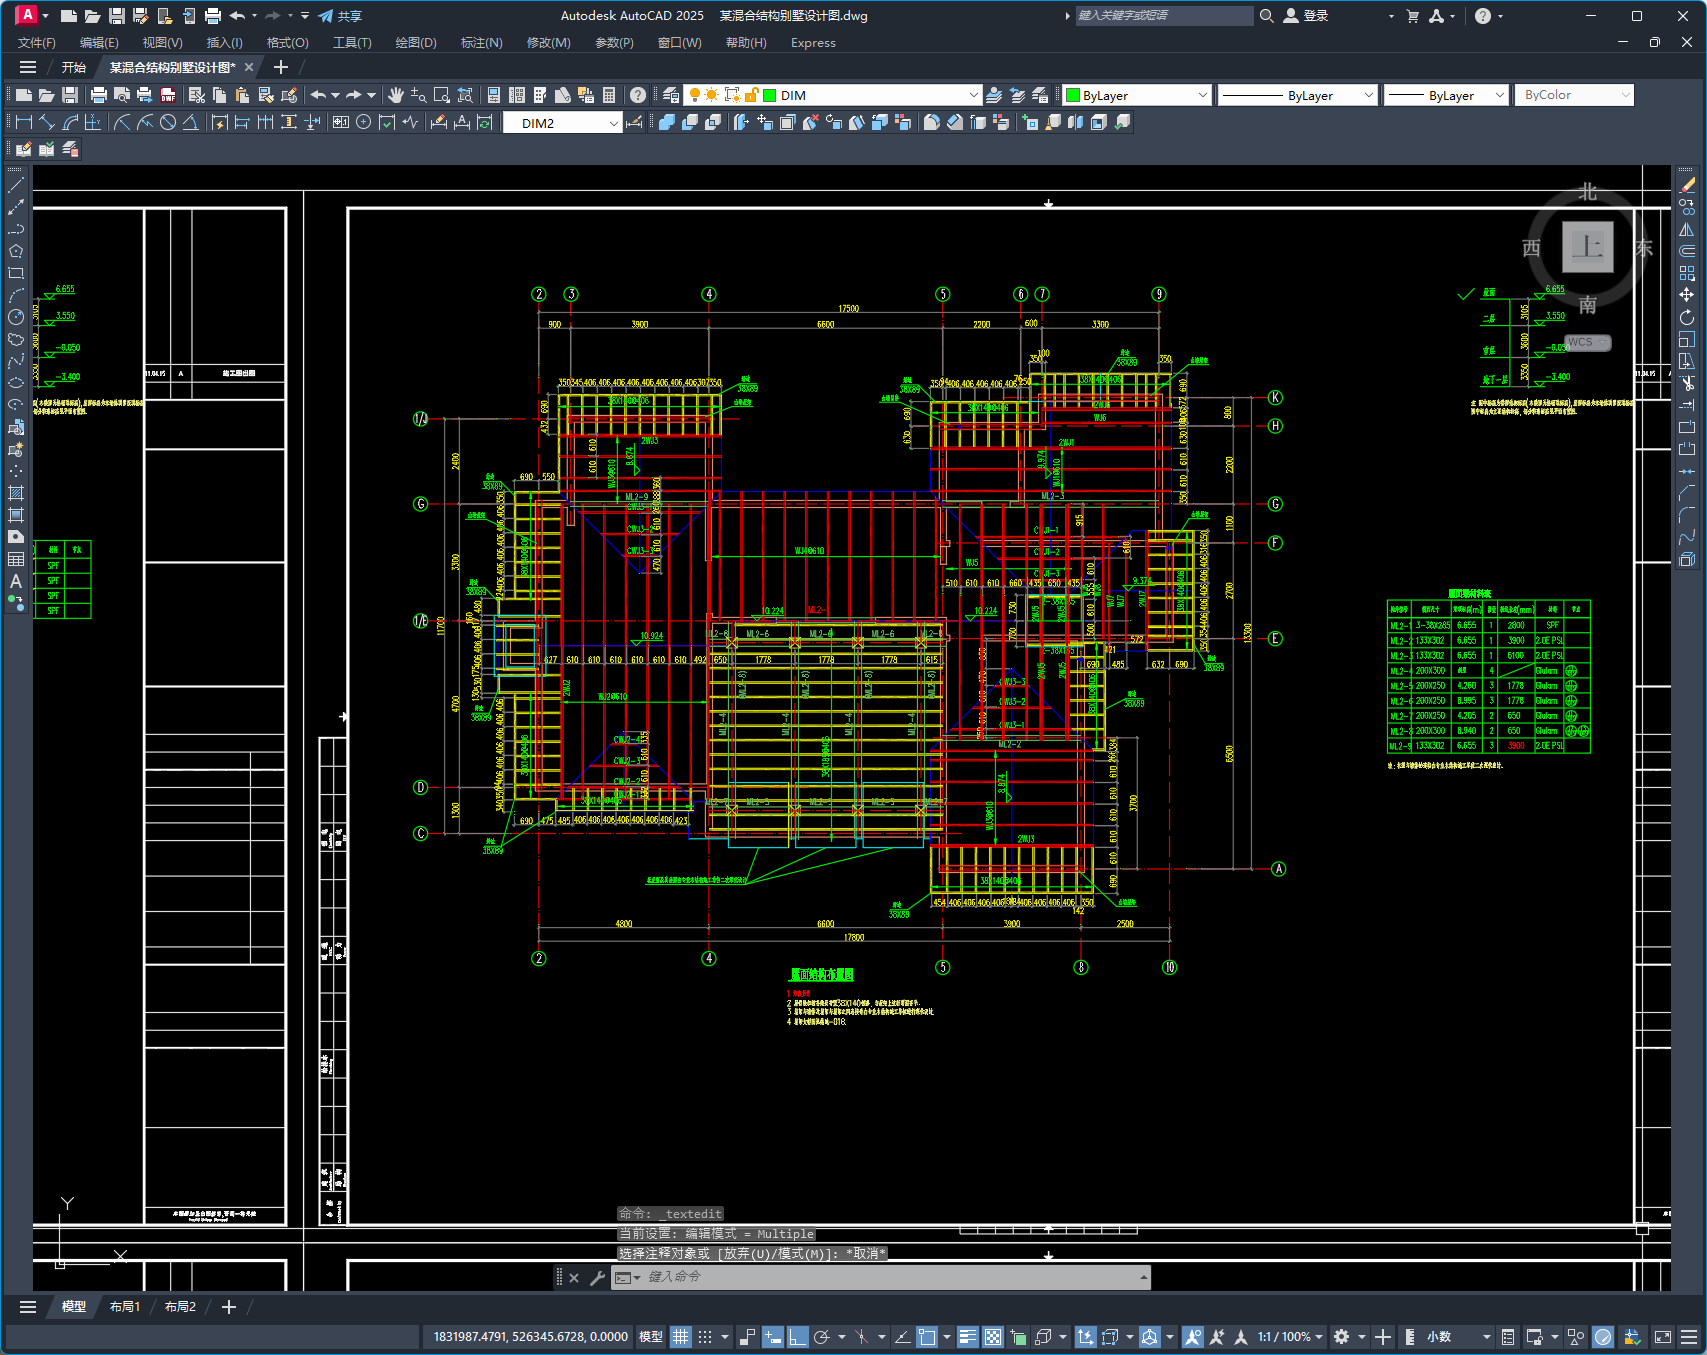The image size is (1707, 1355).
Task: Activate the Pan hand tool
Action: [396, 95]
